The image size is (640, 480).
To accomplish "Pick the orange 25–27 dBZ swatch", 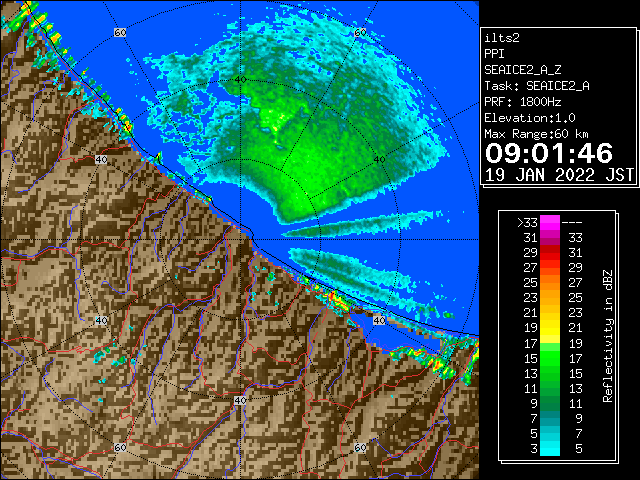I will [x=550, y=282].
